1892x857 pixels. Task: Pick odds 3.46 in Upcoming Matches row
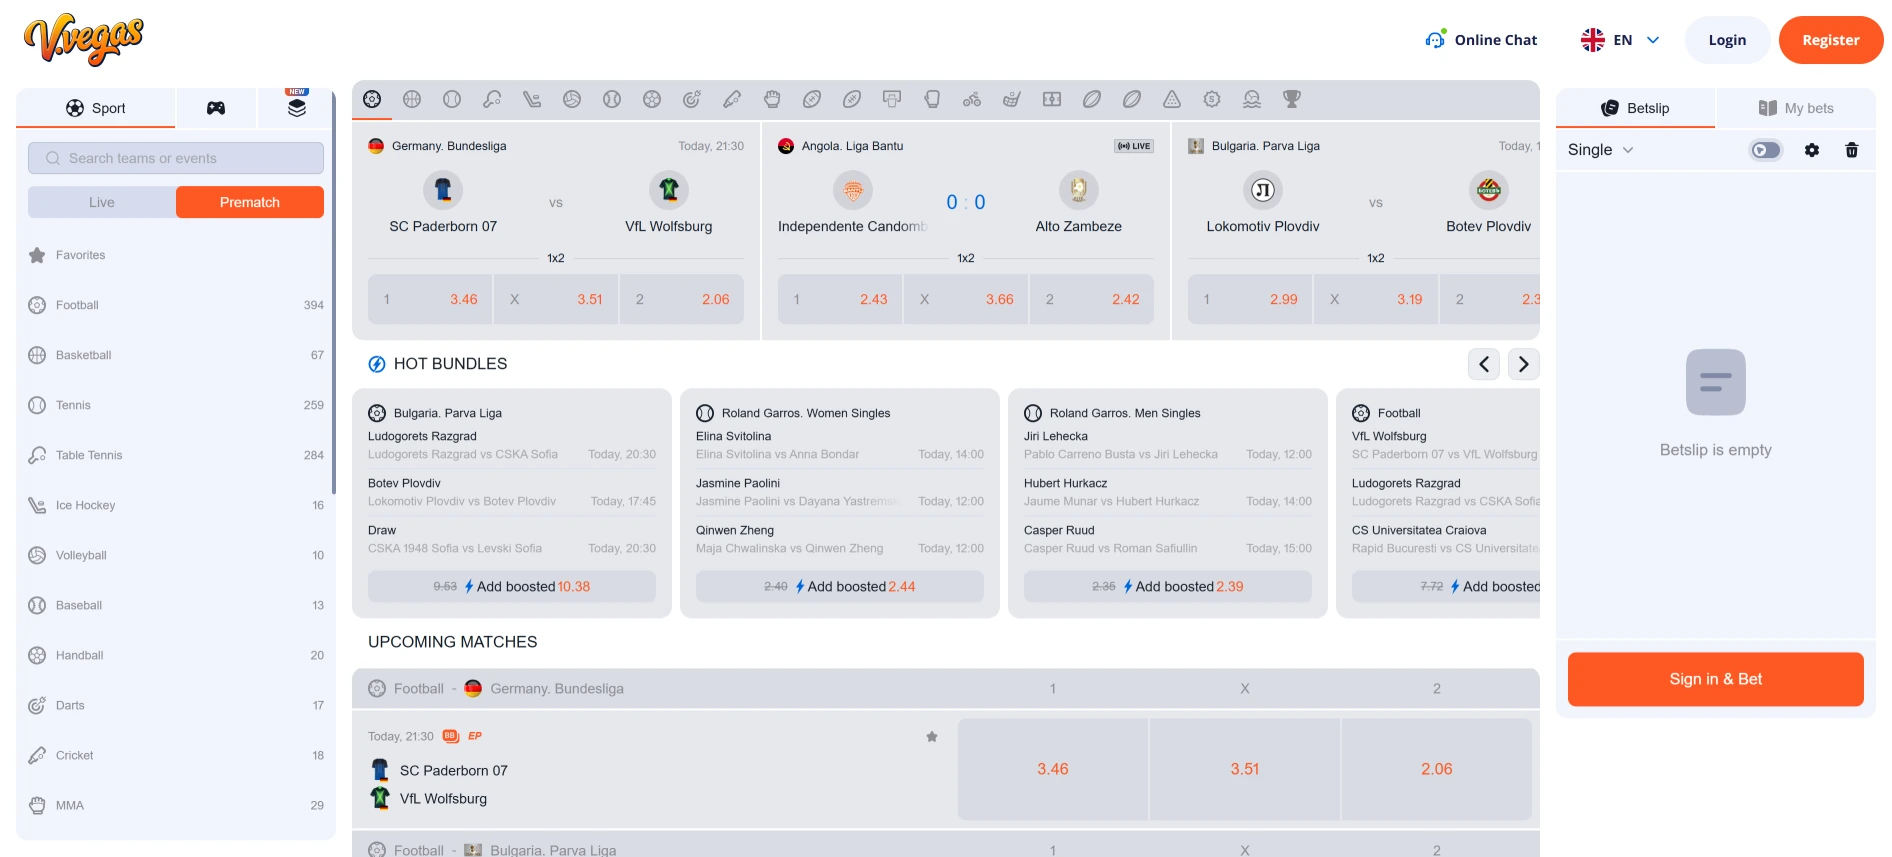(x=1053, y=769)
